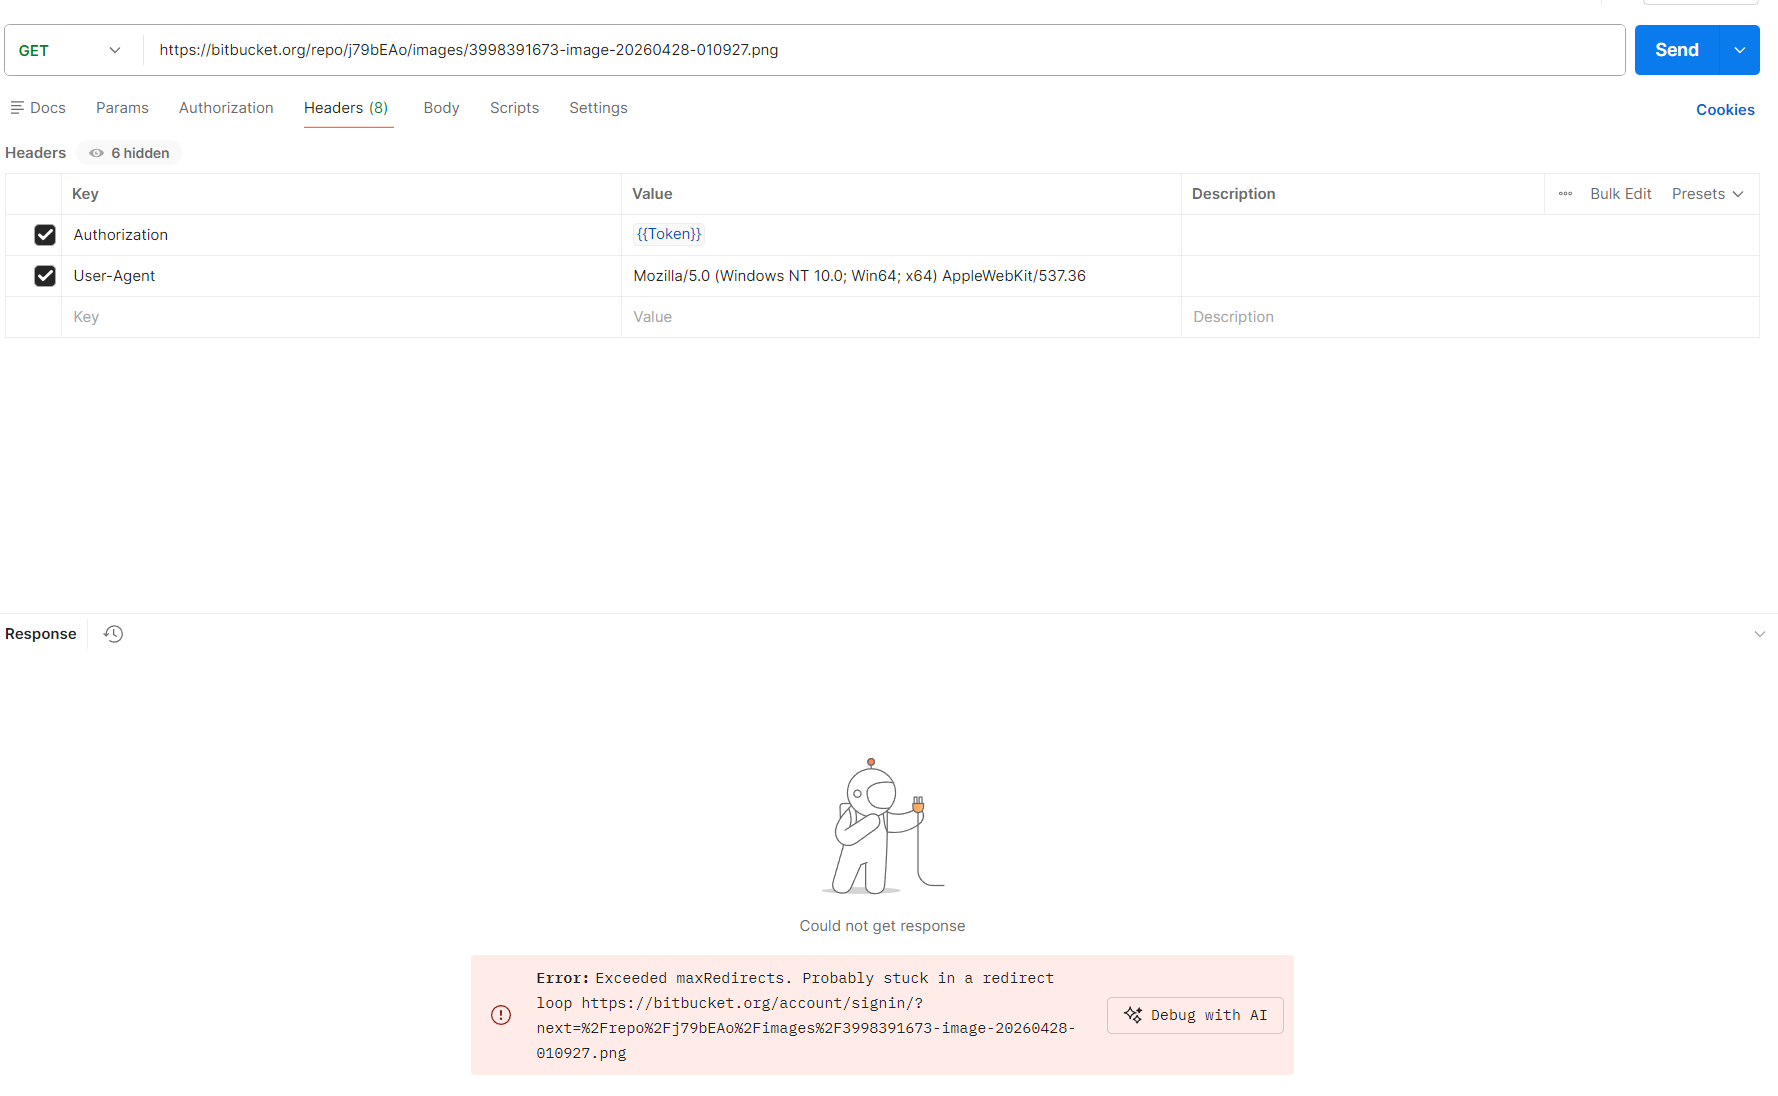Open the Cookies link

coord(1725,110)
